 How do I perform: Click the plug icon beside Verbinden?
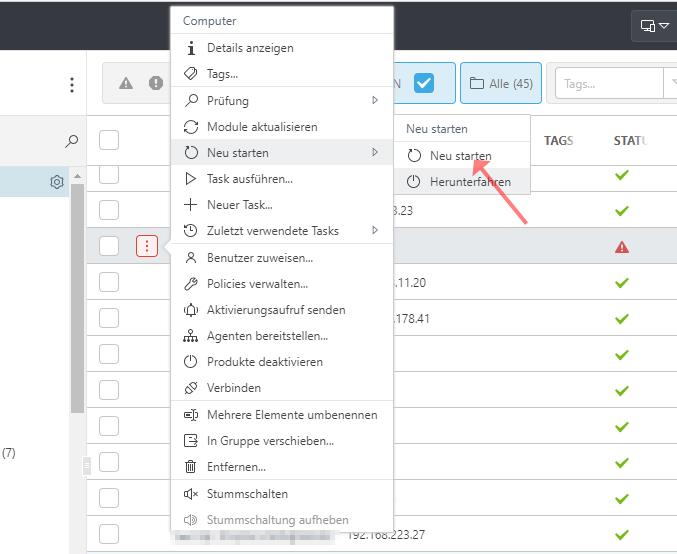[190, 388]
